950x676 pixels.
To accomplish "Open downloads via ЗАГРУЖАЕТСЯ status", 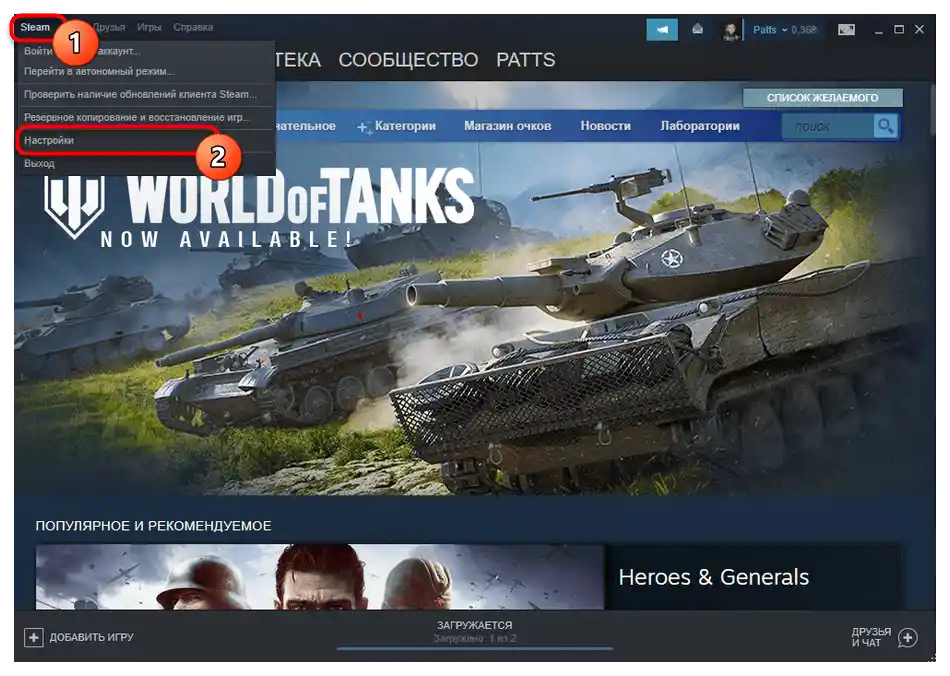I will click(474, 625).
